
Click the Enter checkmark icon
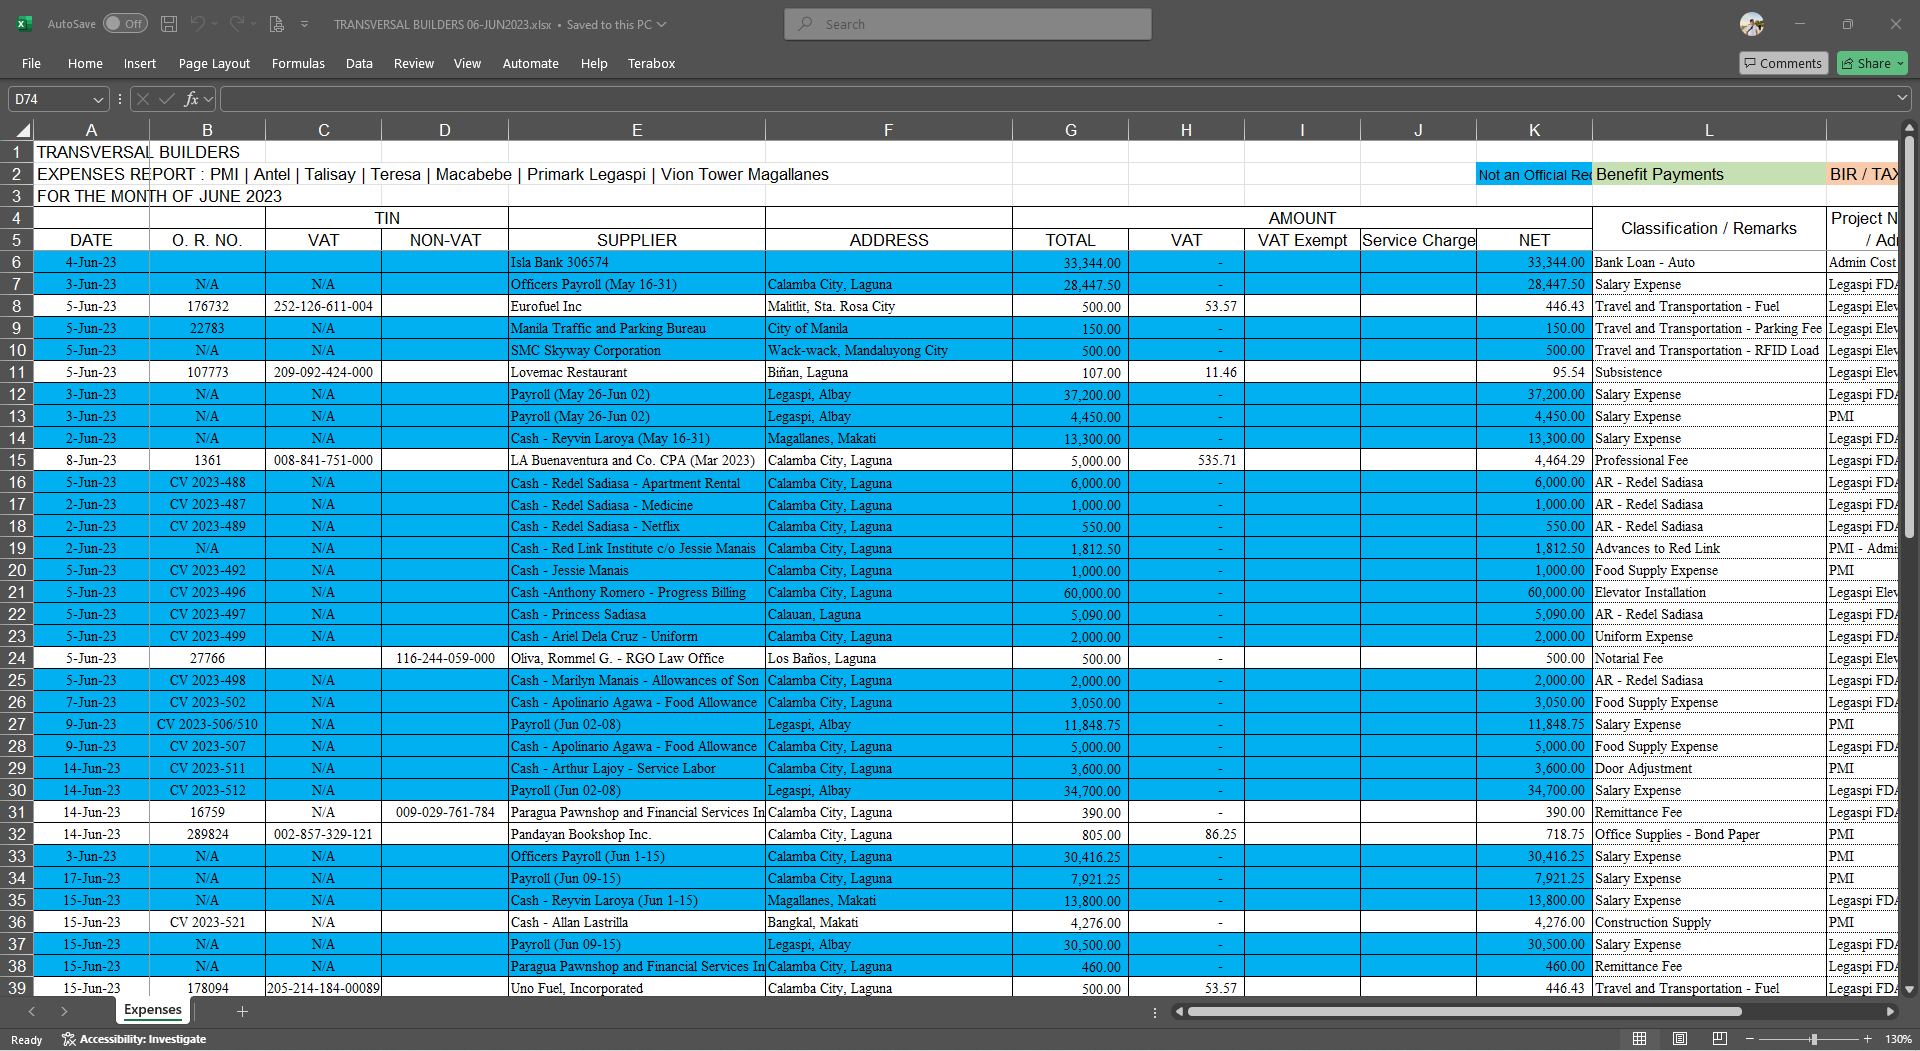[167, 99]
